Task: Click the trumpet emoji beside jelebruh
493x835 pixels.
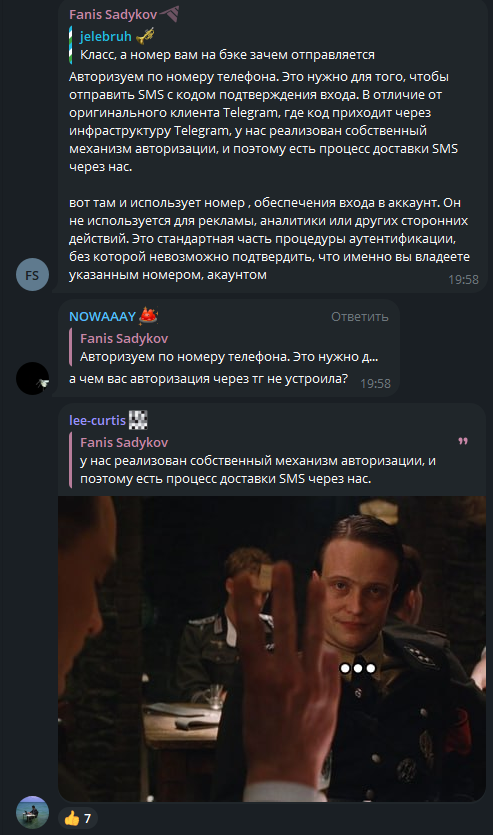Action: (145, 36)
